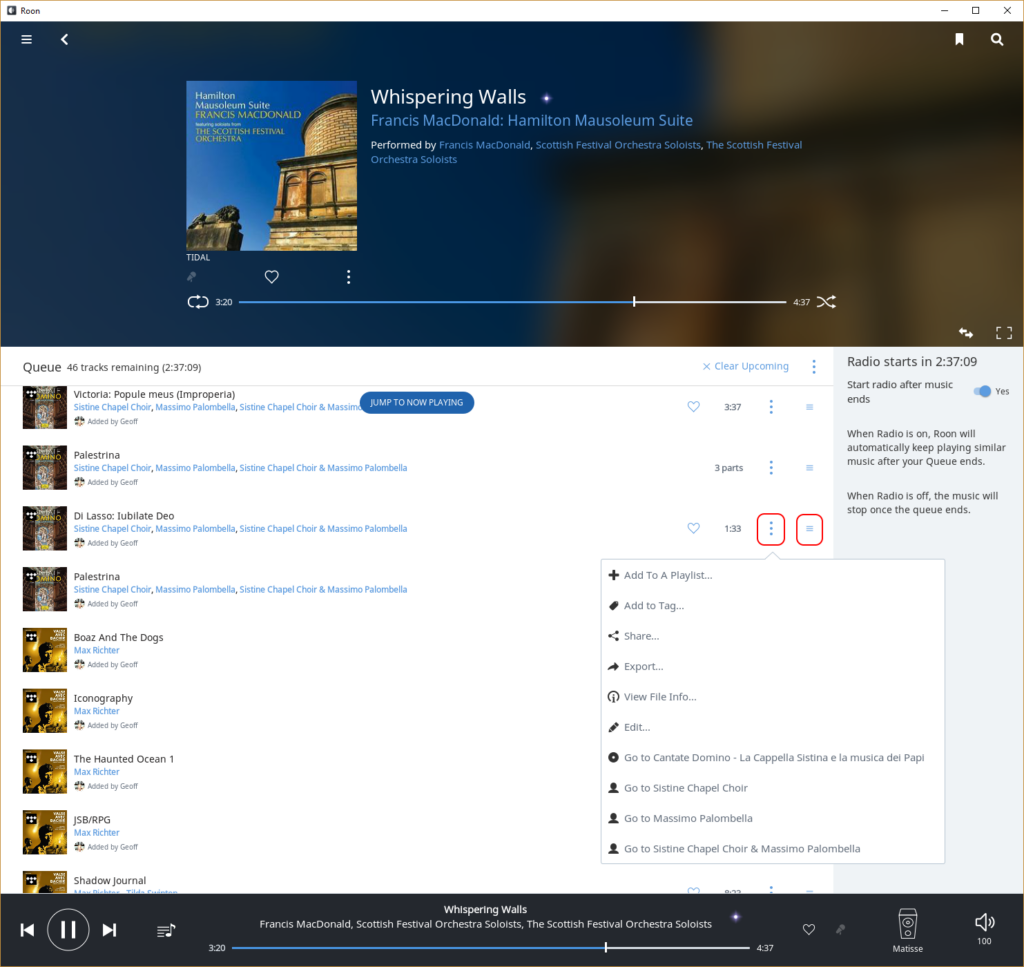Favorite current track with footer heart
Screen dimensions: 1024x967
pos(808,929)
